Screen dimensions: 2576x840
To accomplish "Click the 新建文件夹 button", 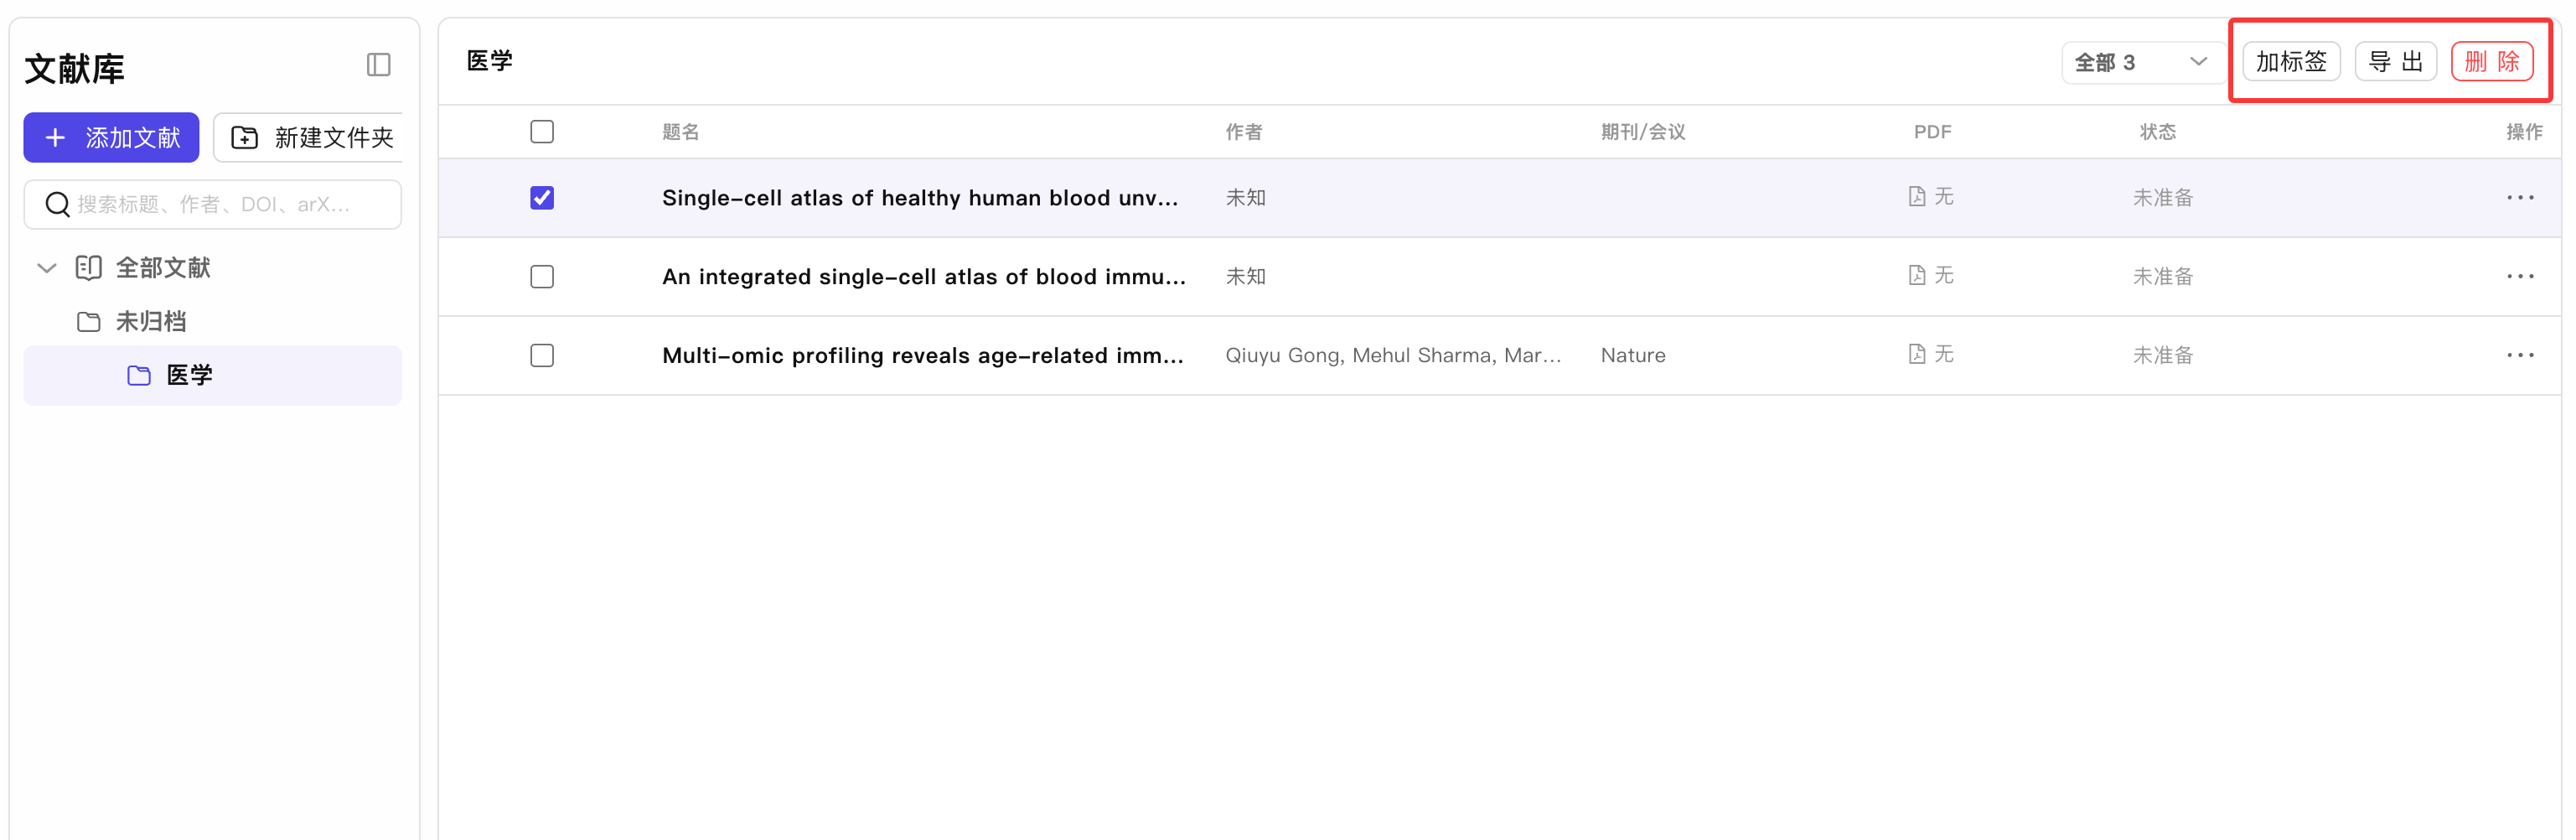I will click(x=310, y=138).
